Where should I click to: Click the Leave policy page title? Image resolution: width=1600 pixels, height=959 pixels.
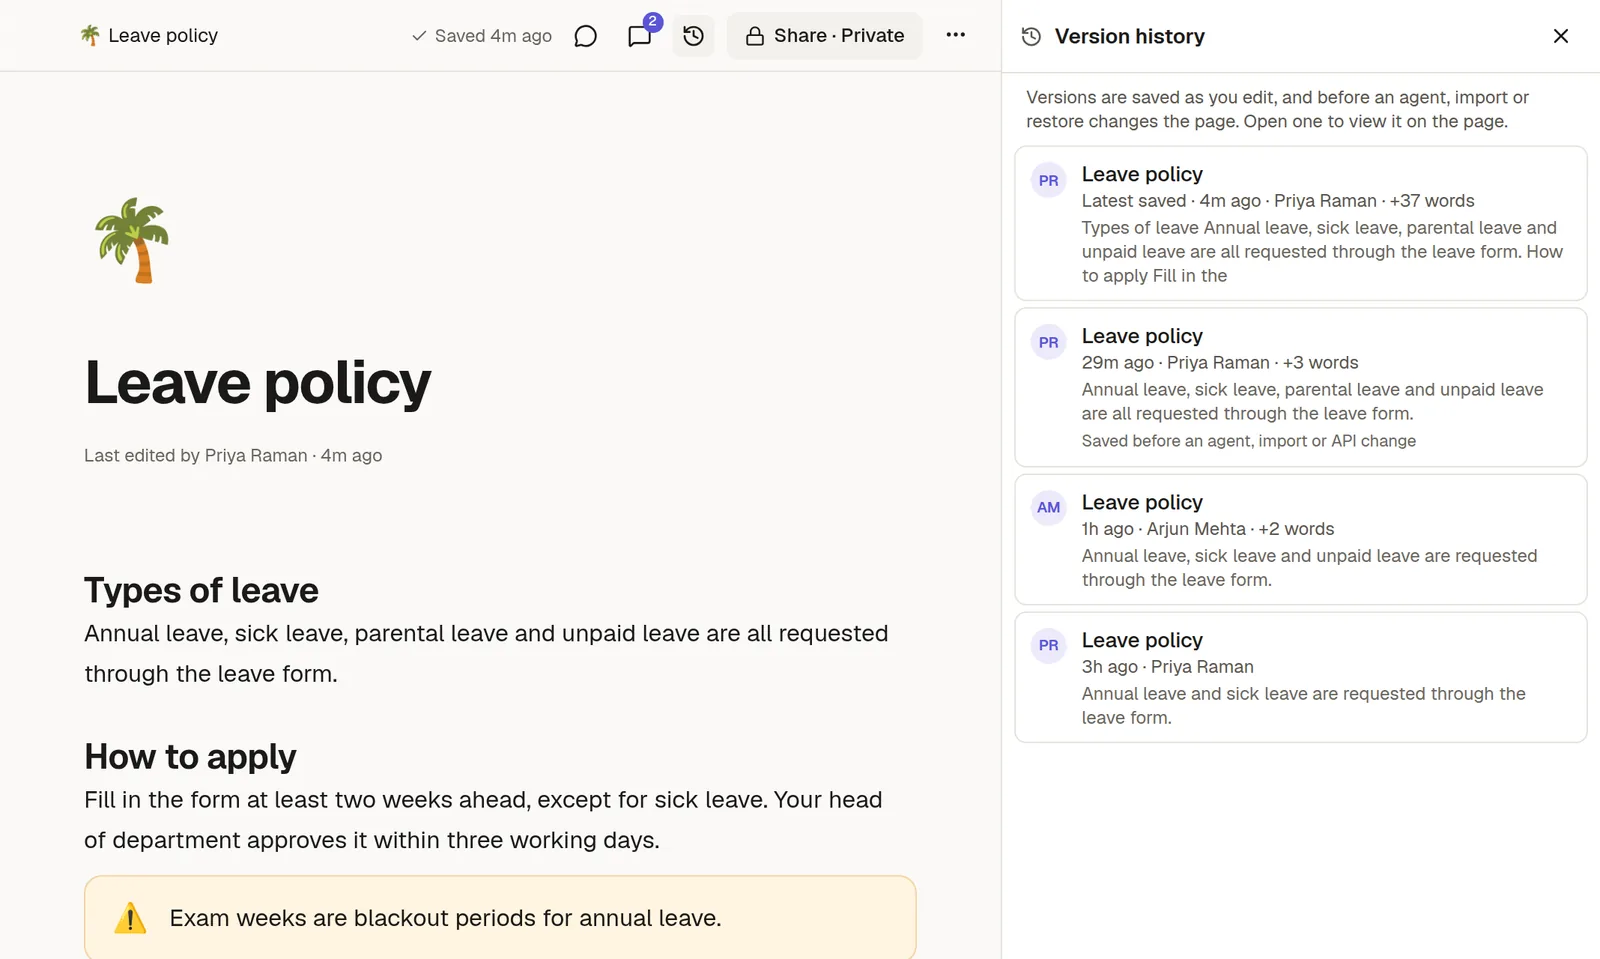coord(258,382)
